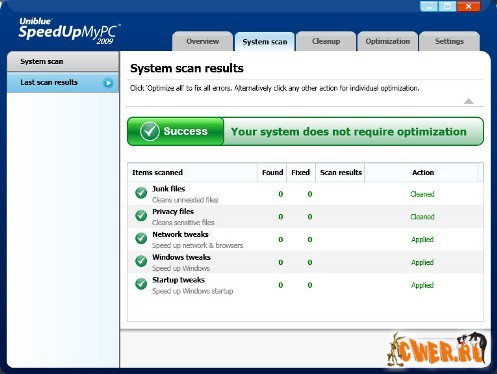Select the Windows tweaks row title
Screen dimensions: 497x374
pyautogui.click(x=181, y=257)
